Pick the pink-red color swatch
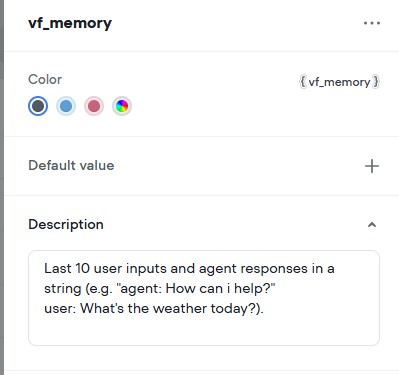399x375 pixels. [94, 106]
